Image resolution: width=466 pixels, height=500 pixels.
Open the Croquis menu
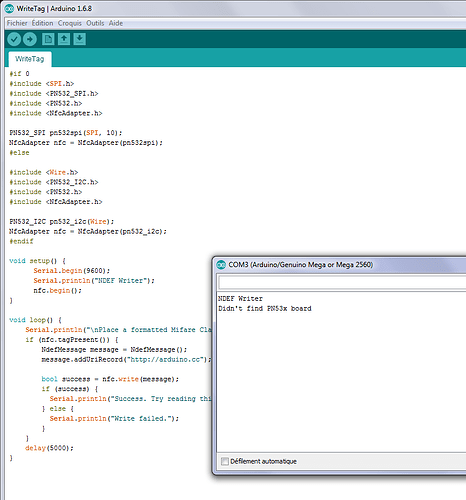70,23
